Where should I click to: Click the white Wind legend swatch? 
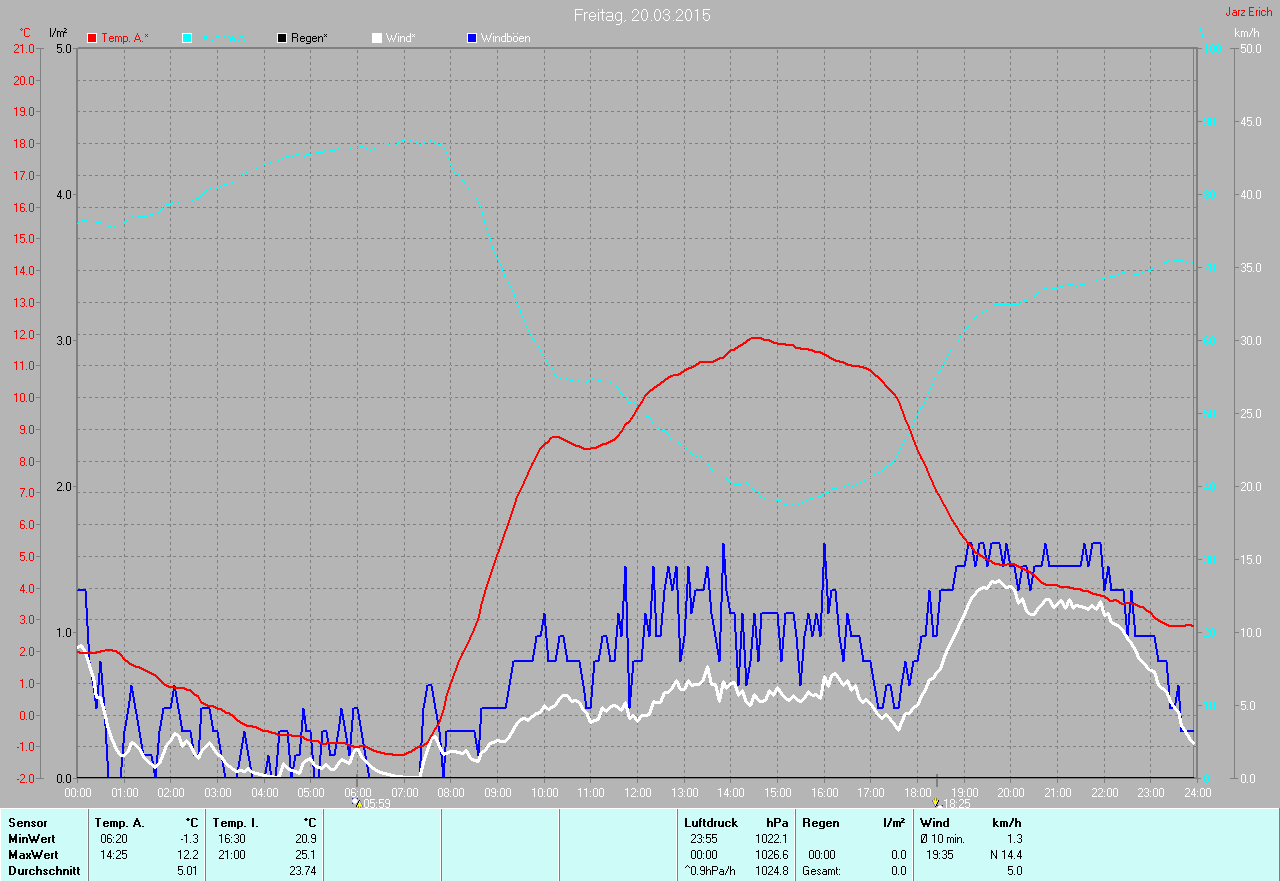coord(377,38)
